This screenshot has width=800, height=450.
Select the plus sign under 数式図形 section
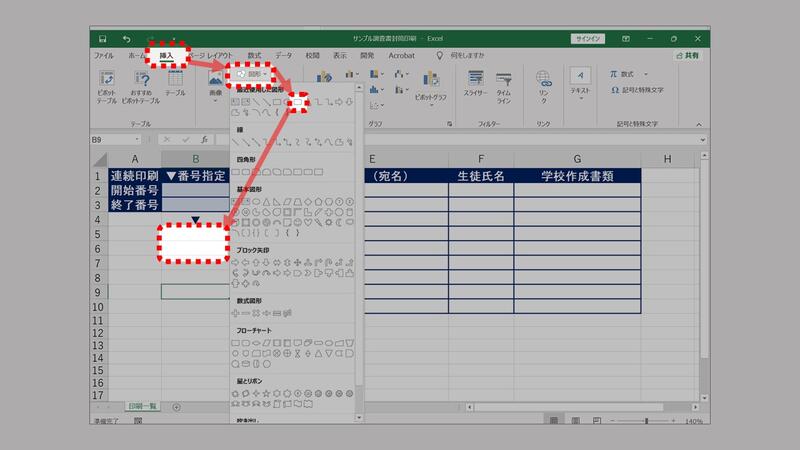pyautogui.click(x=235, y=313)
